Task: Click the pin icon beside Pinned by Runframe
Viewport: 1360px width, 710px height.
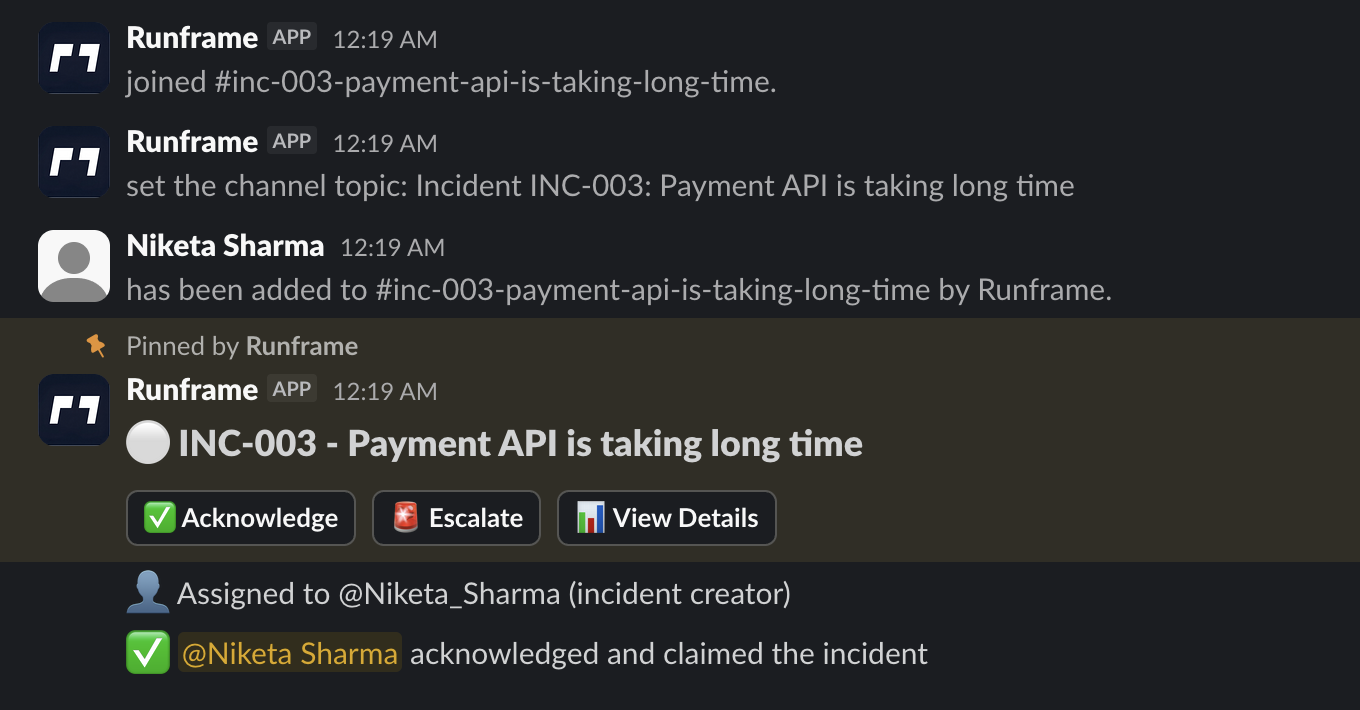Action: (96, 344)
